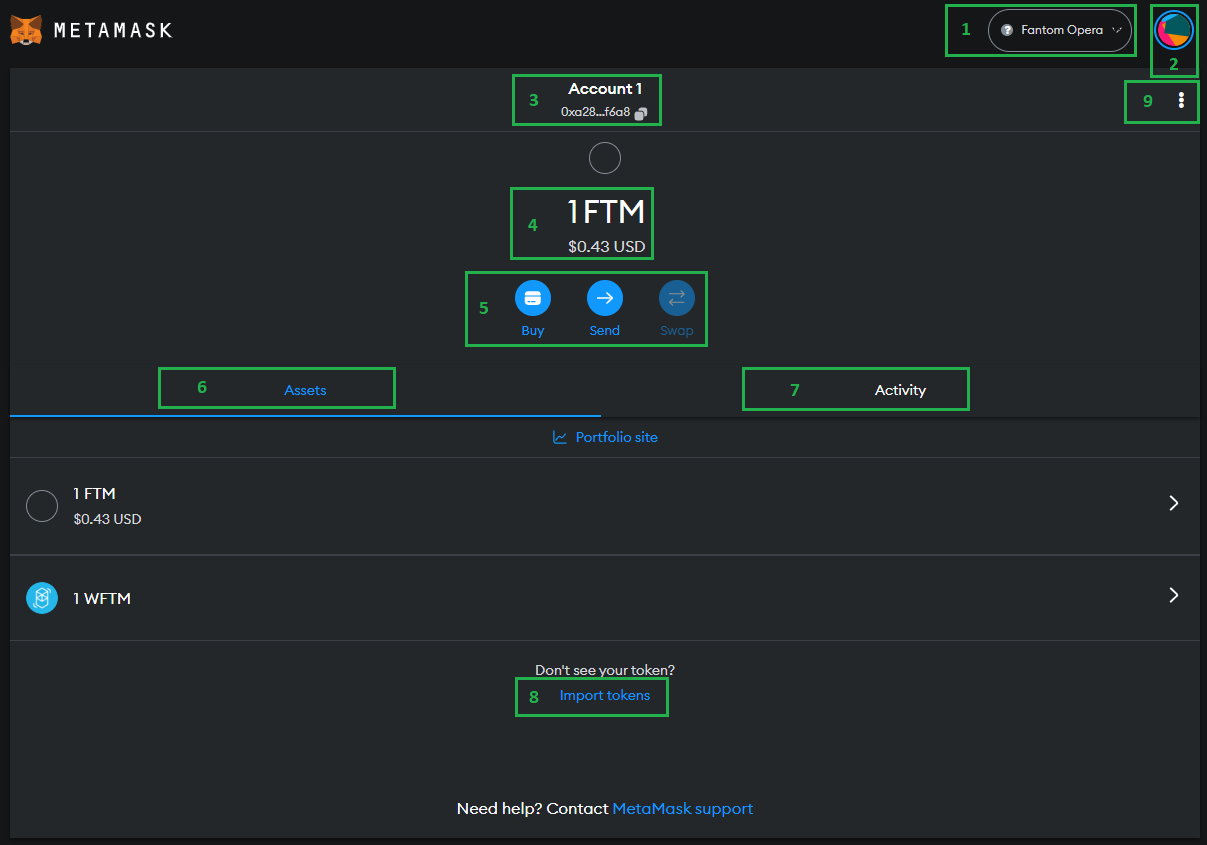Screen dimensions: 1207x845
Task: Open the Fantom Opera network dropdown
Action: point(1061,30)
